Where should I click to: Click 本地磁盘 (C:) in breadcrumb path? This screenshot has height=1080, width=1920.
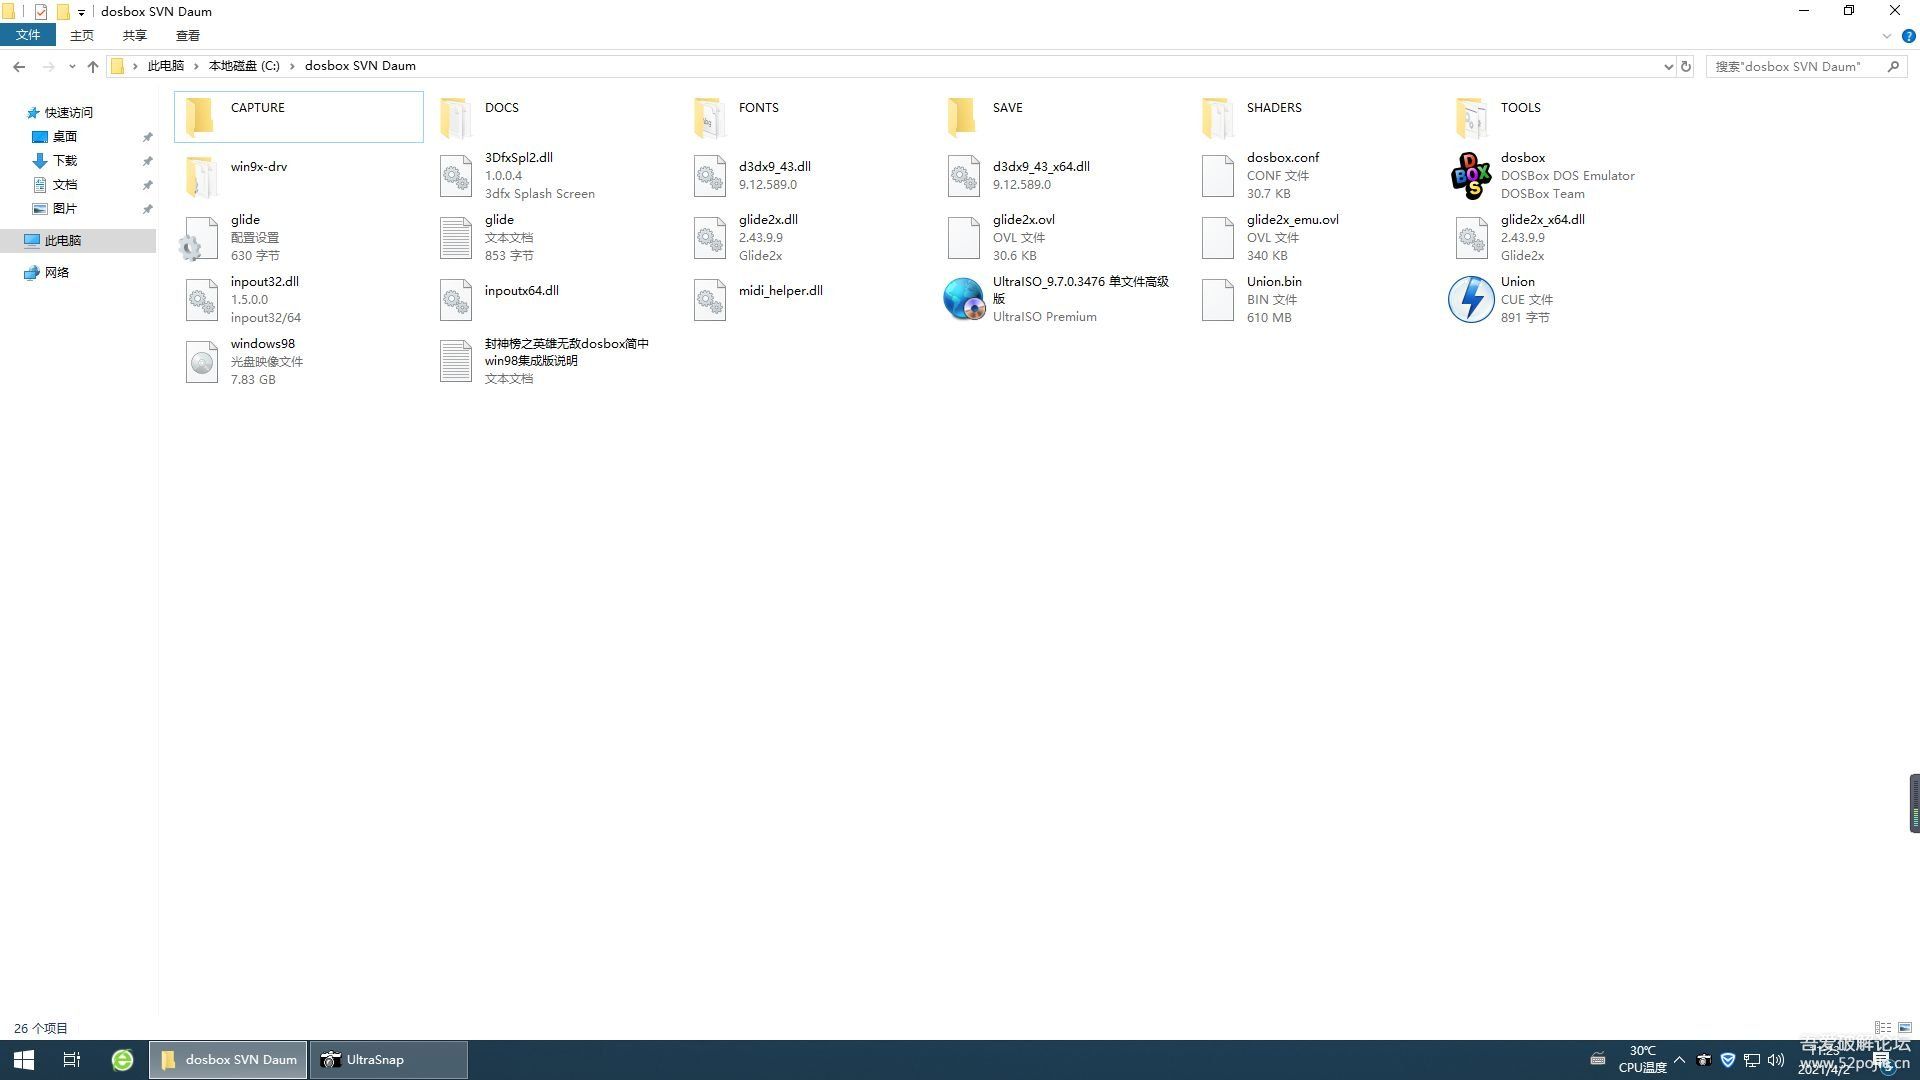[243, 66]
